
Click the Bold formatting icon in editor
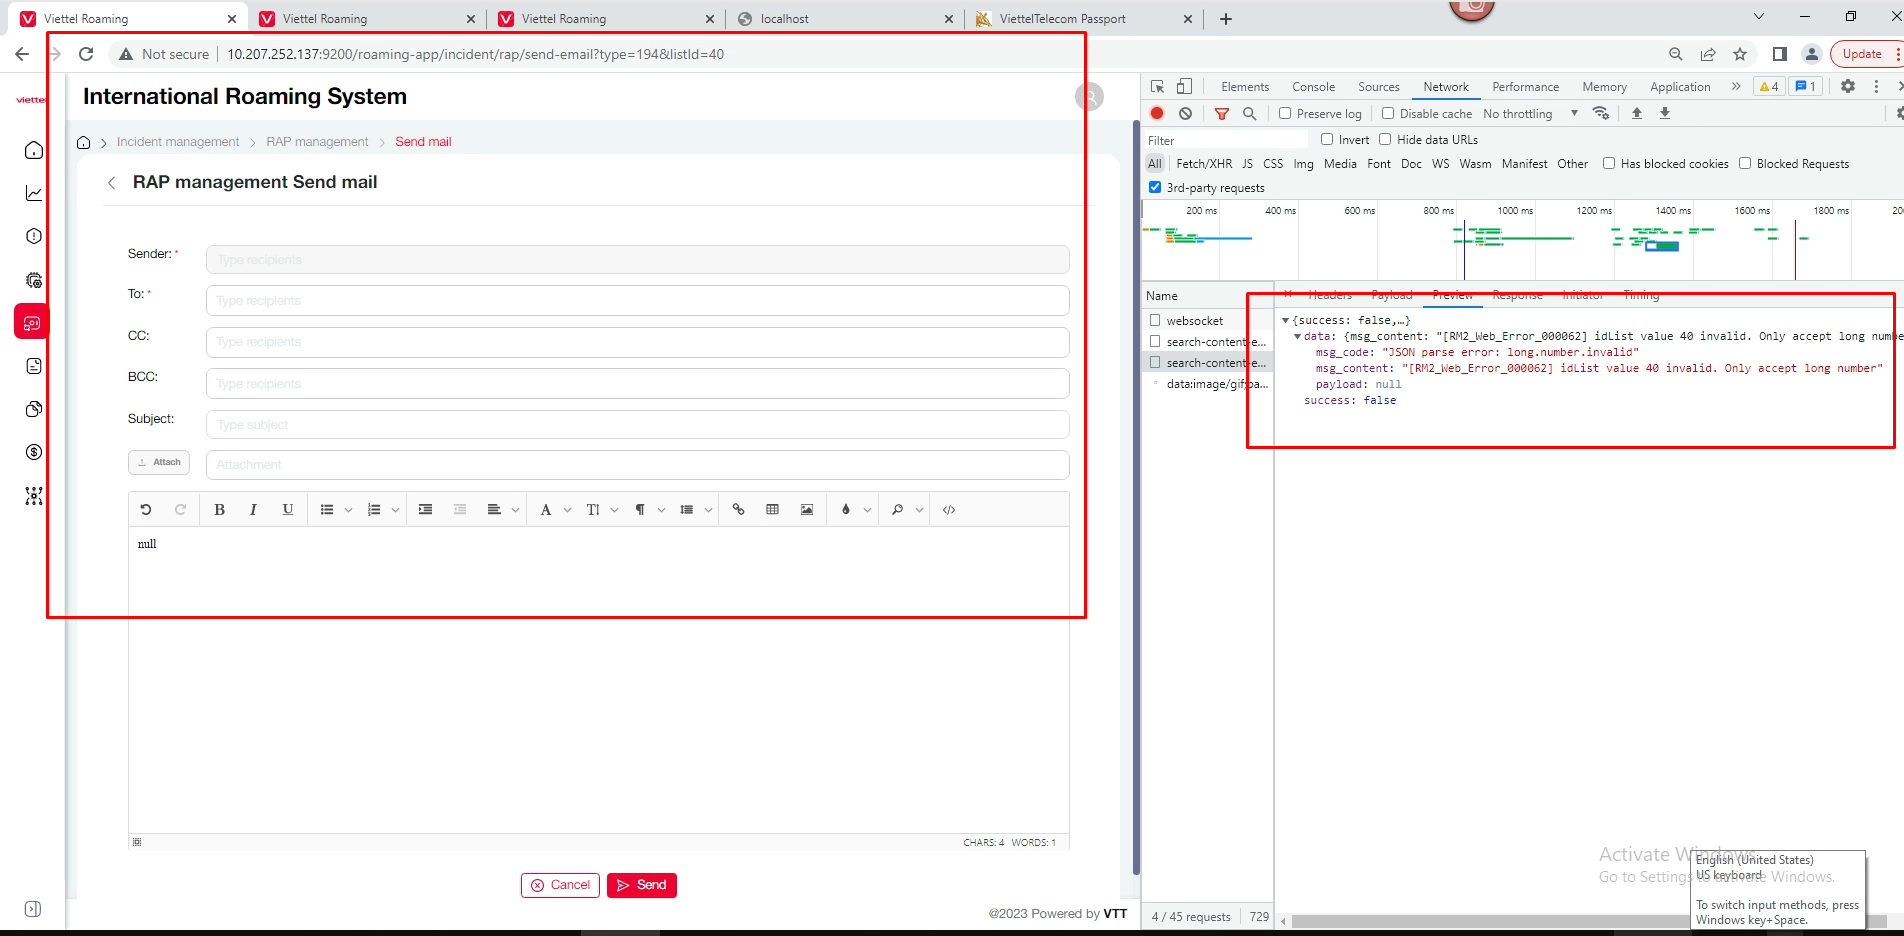coord(219,510)
